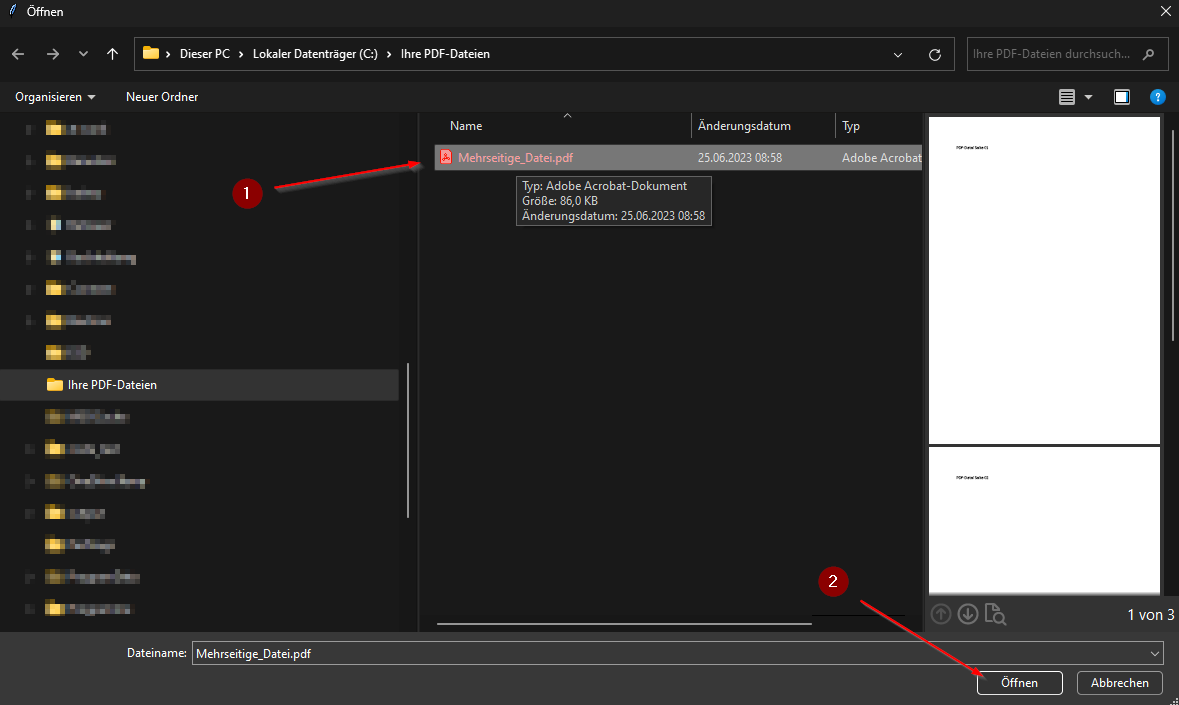Select Mehrseitige_Datei.pdf in file list
Image resolution: width=1179 pixels, height=705 pixels.
pyautogui.click(x=515, y=158)
